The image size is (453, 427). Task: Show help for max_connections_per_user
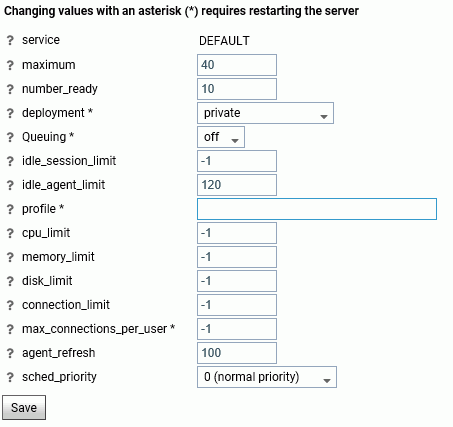10,329
